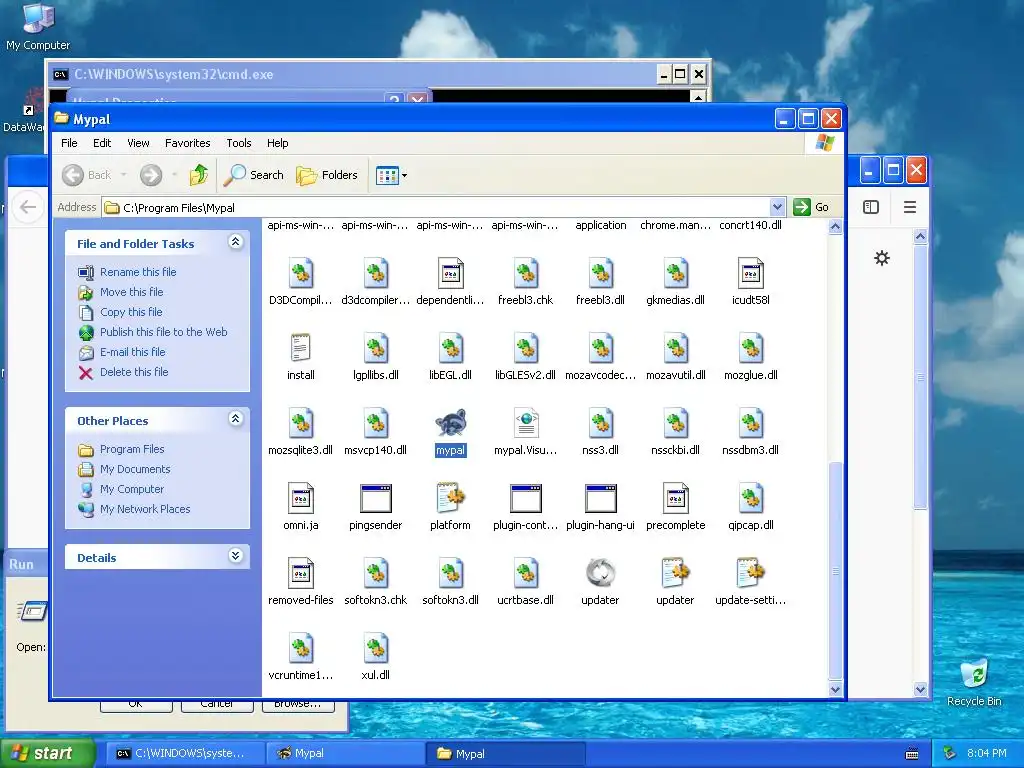
Task: Select the omni.ja file icon
Action: point(300,498)
